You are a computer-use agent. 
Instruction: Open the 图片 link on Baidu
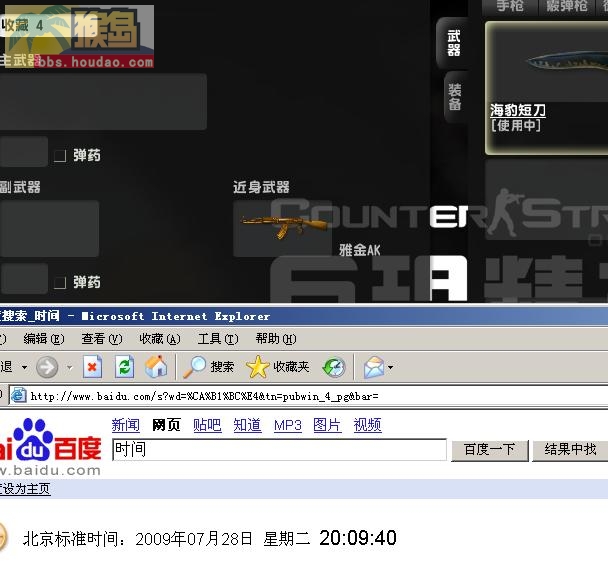tap(327, 425)
